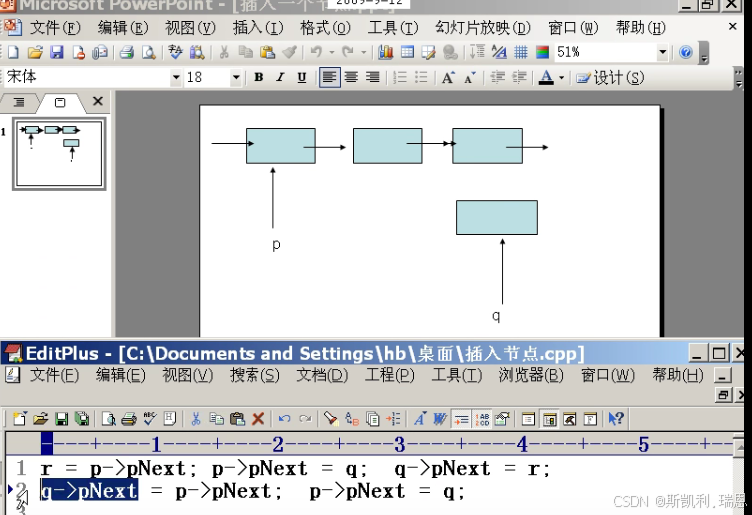752x515 pixels.
Task: Click EditPlus New file icon
Action: click(x=20, y=419)
